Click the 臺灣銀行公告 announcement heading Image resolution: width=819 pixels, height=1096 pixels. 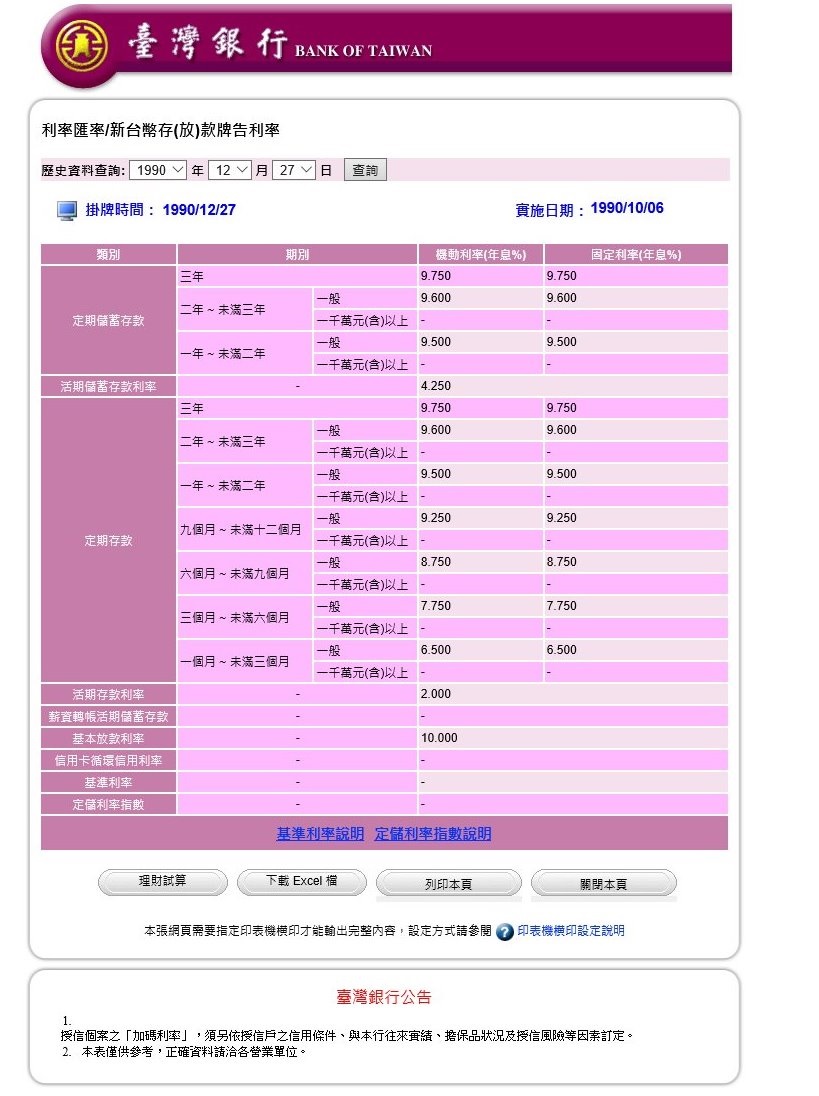click(384, 997)
